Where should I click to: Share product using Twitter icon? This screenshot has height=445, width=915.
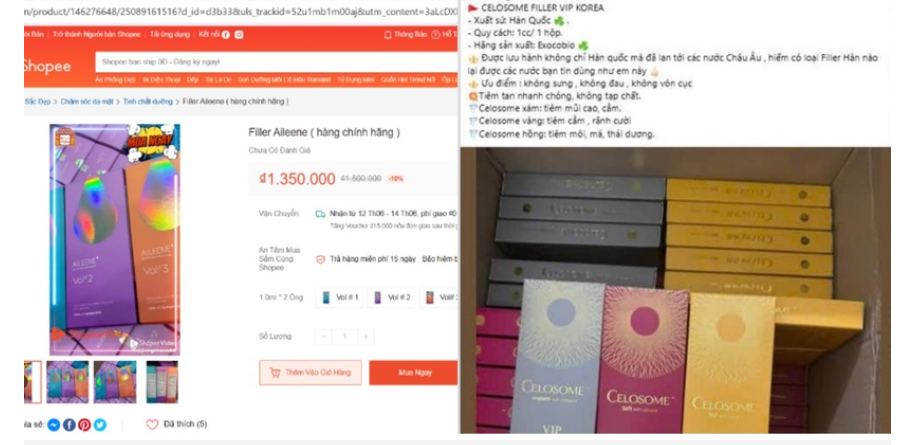pyautogui.click(x=100, y=425)
